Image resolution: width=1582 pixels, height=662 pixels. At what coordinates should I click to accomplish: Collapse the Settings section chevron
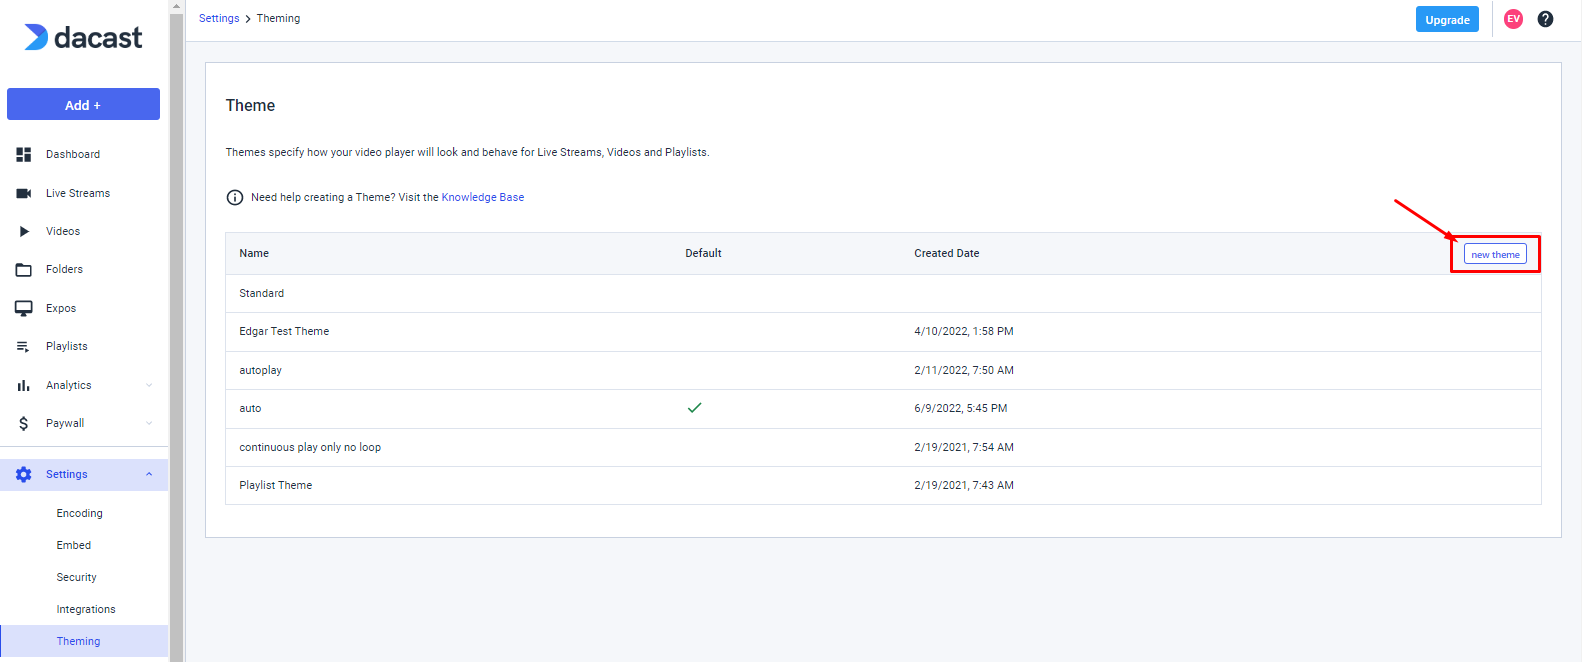(x=149, y=474)
